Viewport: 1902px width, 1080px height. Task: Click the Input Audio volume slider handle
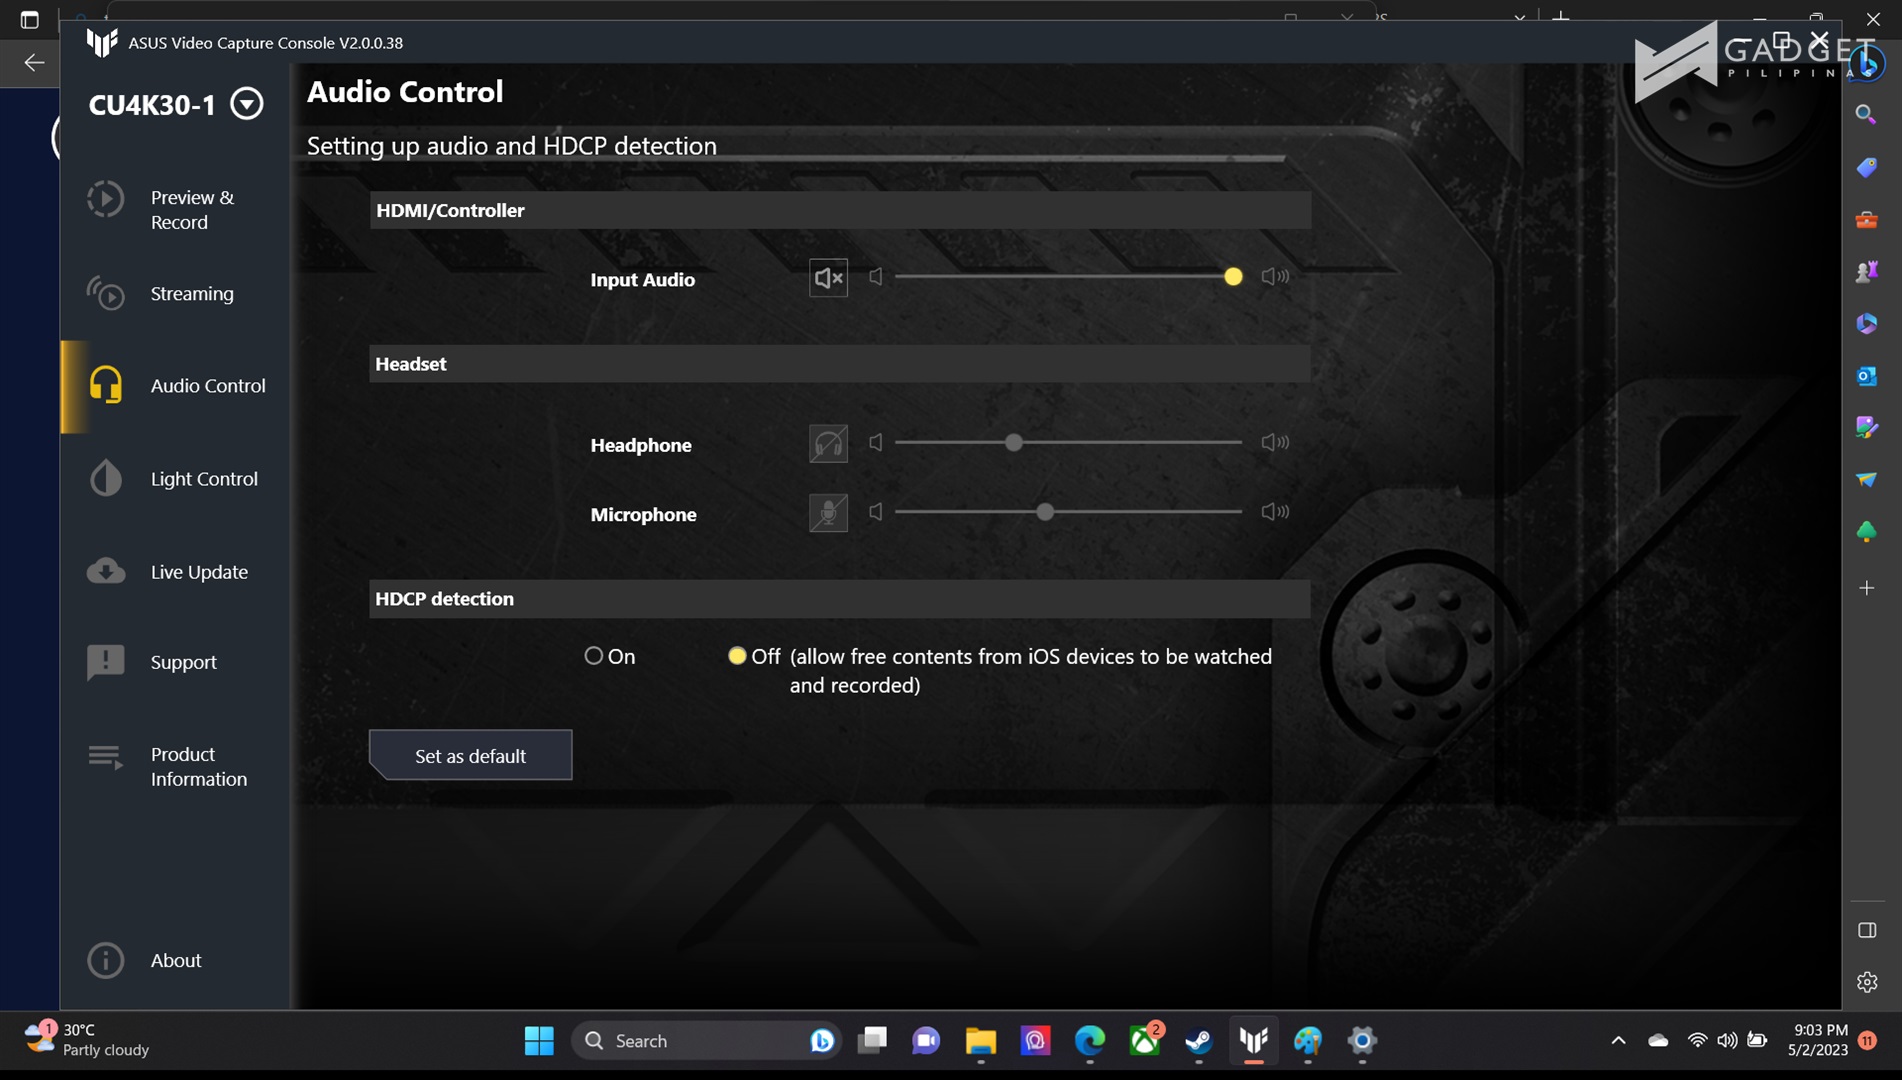click(x=1233, y=277)
